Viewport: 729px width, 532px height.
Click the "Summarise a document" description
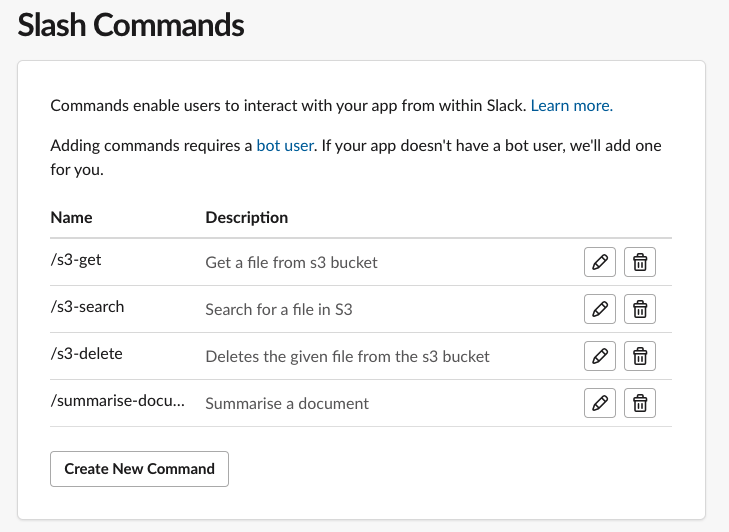[x=287, y=403]
